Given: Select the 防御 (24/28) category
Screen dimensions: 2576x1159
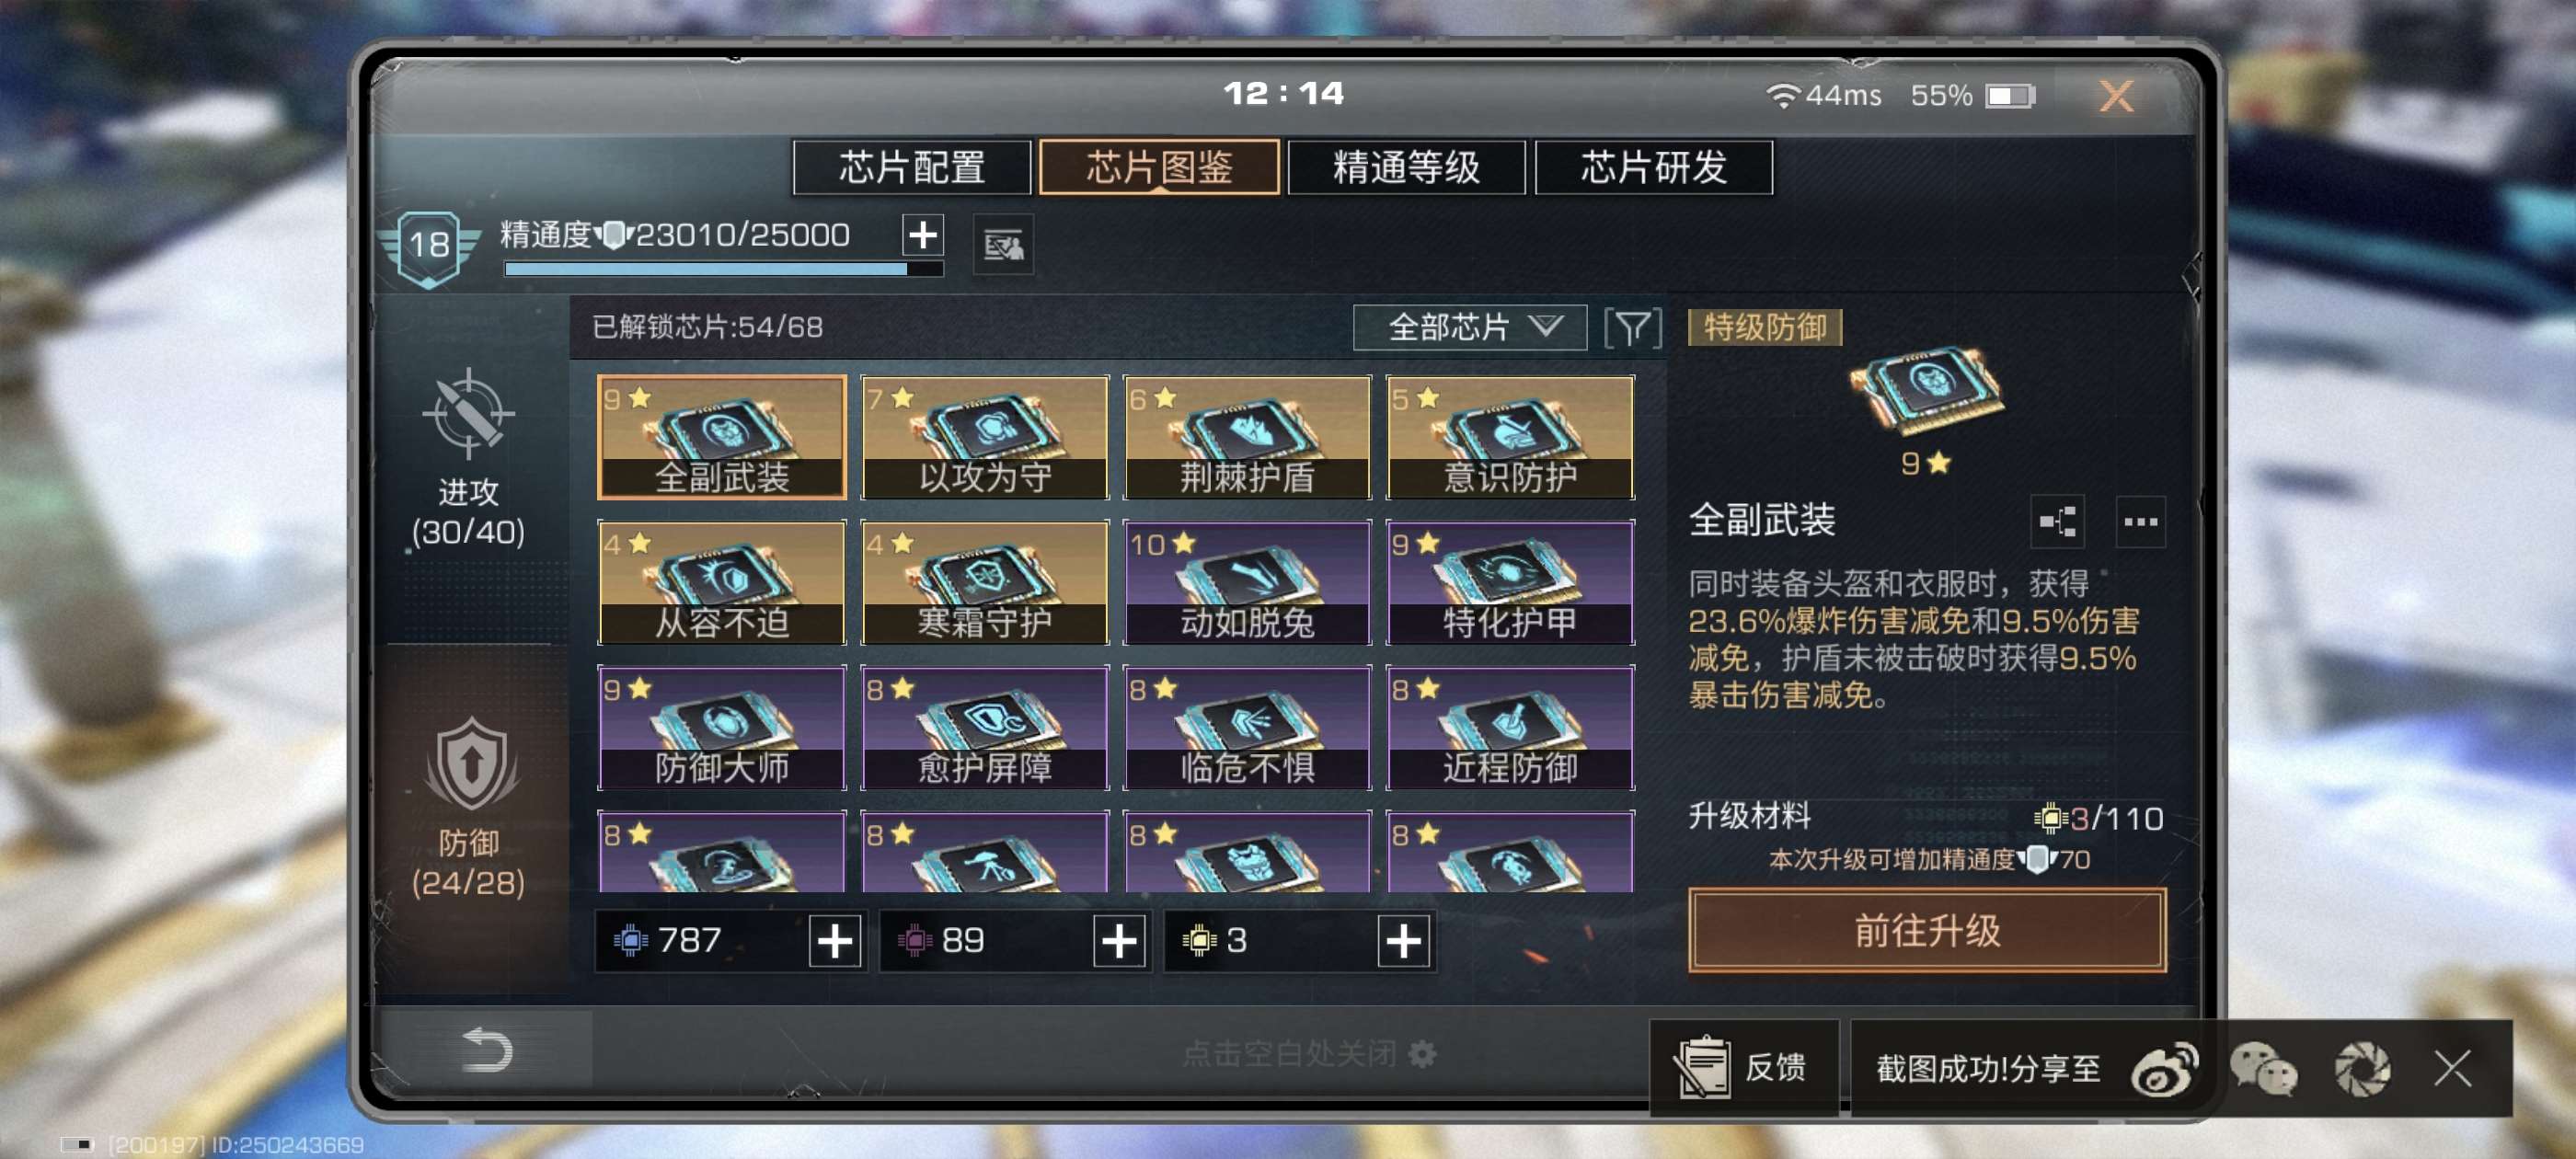Looking at the screenshot, I should 468,806.
